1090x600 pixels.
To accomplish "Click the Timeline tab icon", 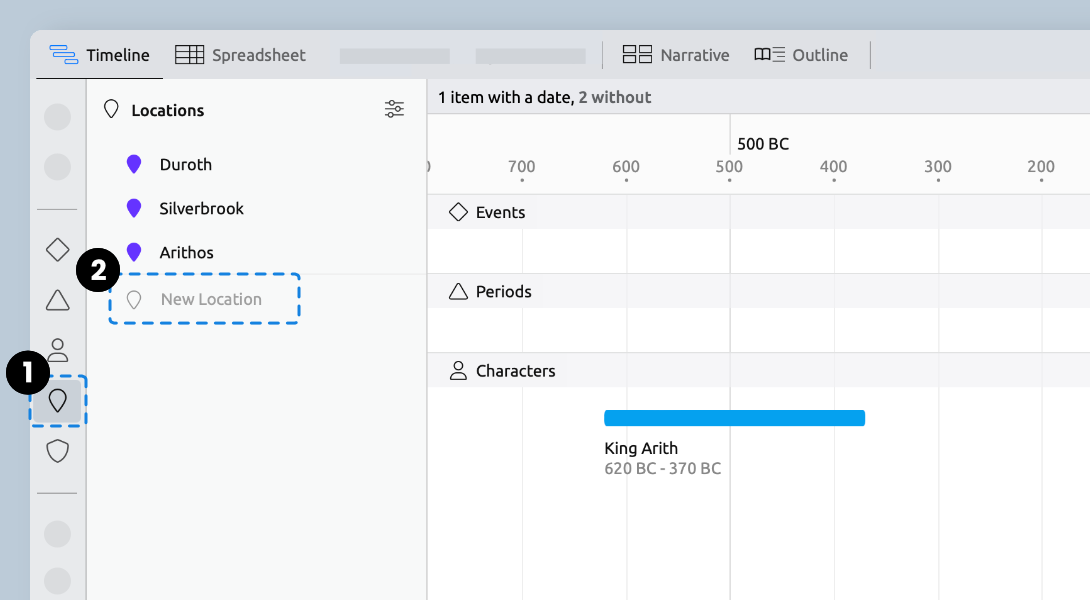I will click(63, 54).
